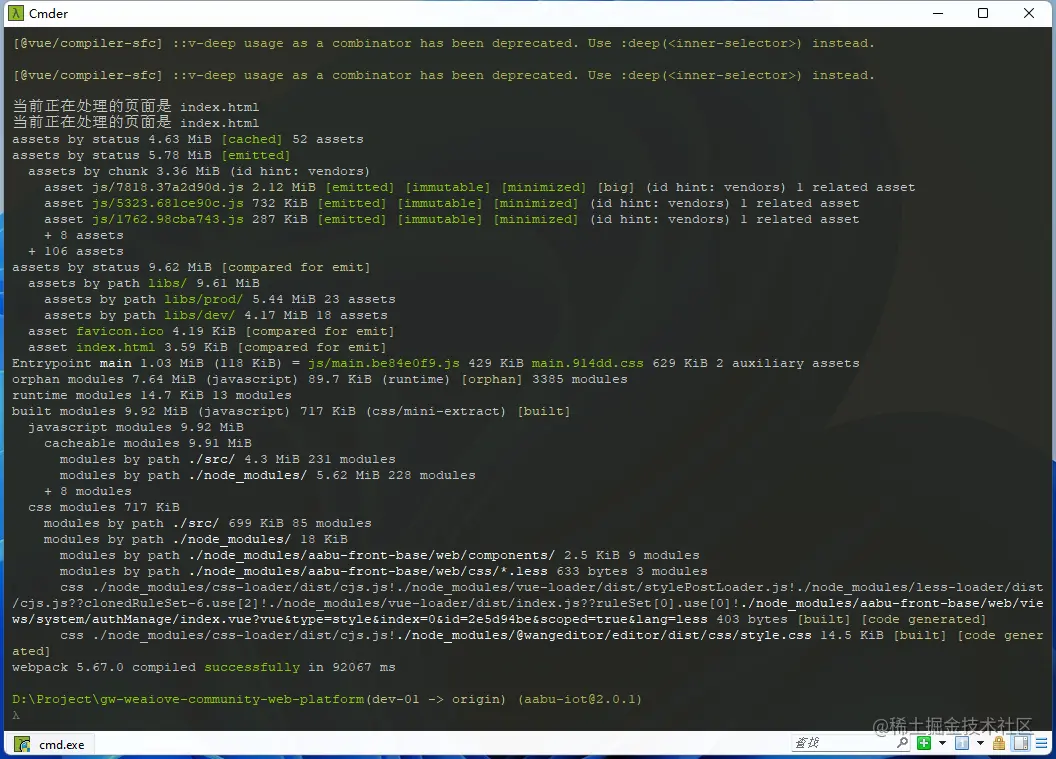Close the Cmder window
1056x759 pixels.
point(1028,13)
